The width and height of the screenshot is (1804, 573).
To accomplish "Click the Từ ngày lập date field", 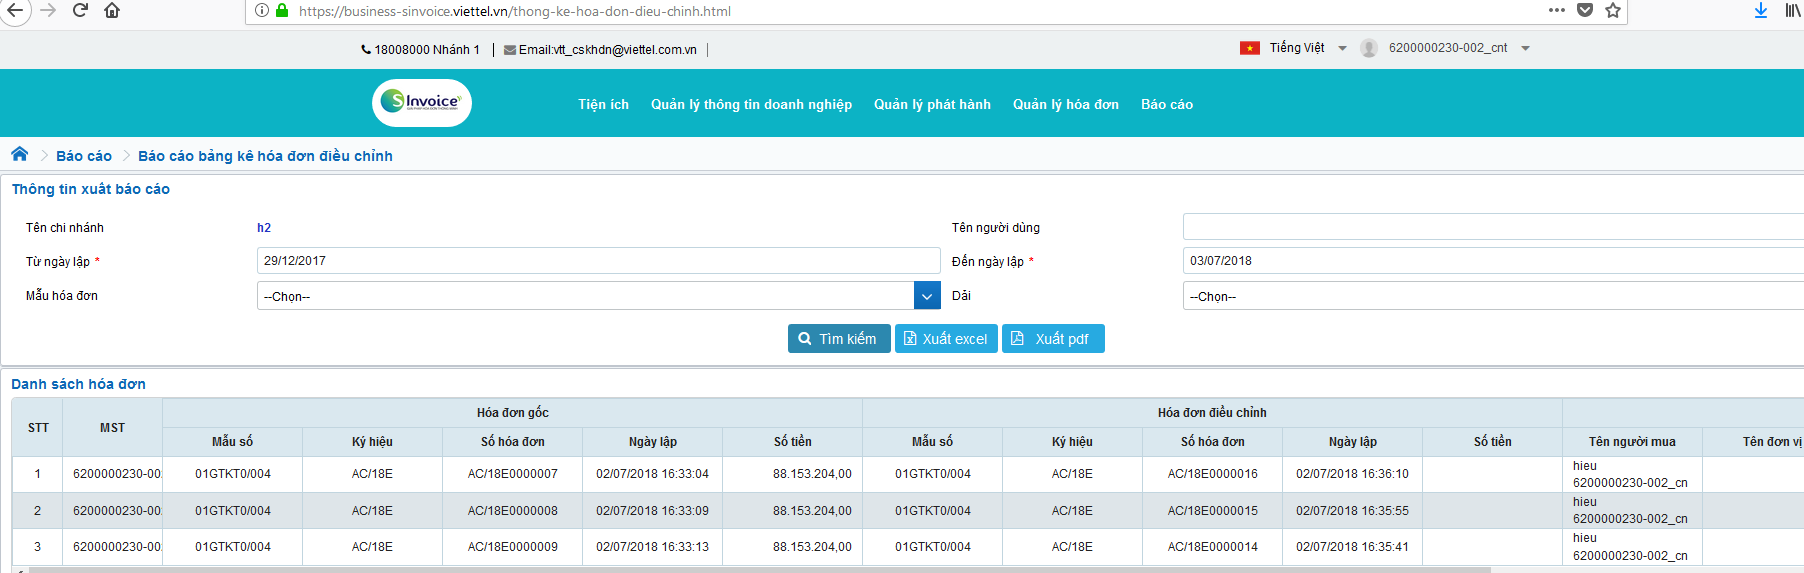I will click(598, 261).
